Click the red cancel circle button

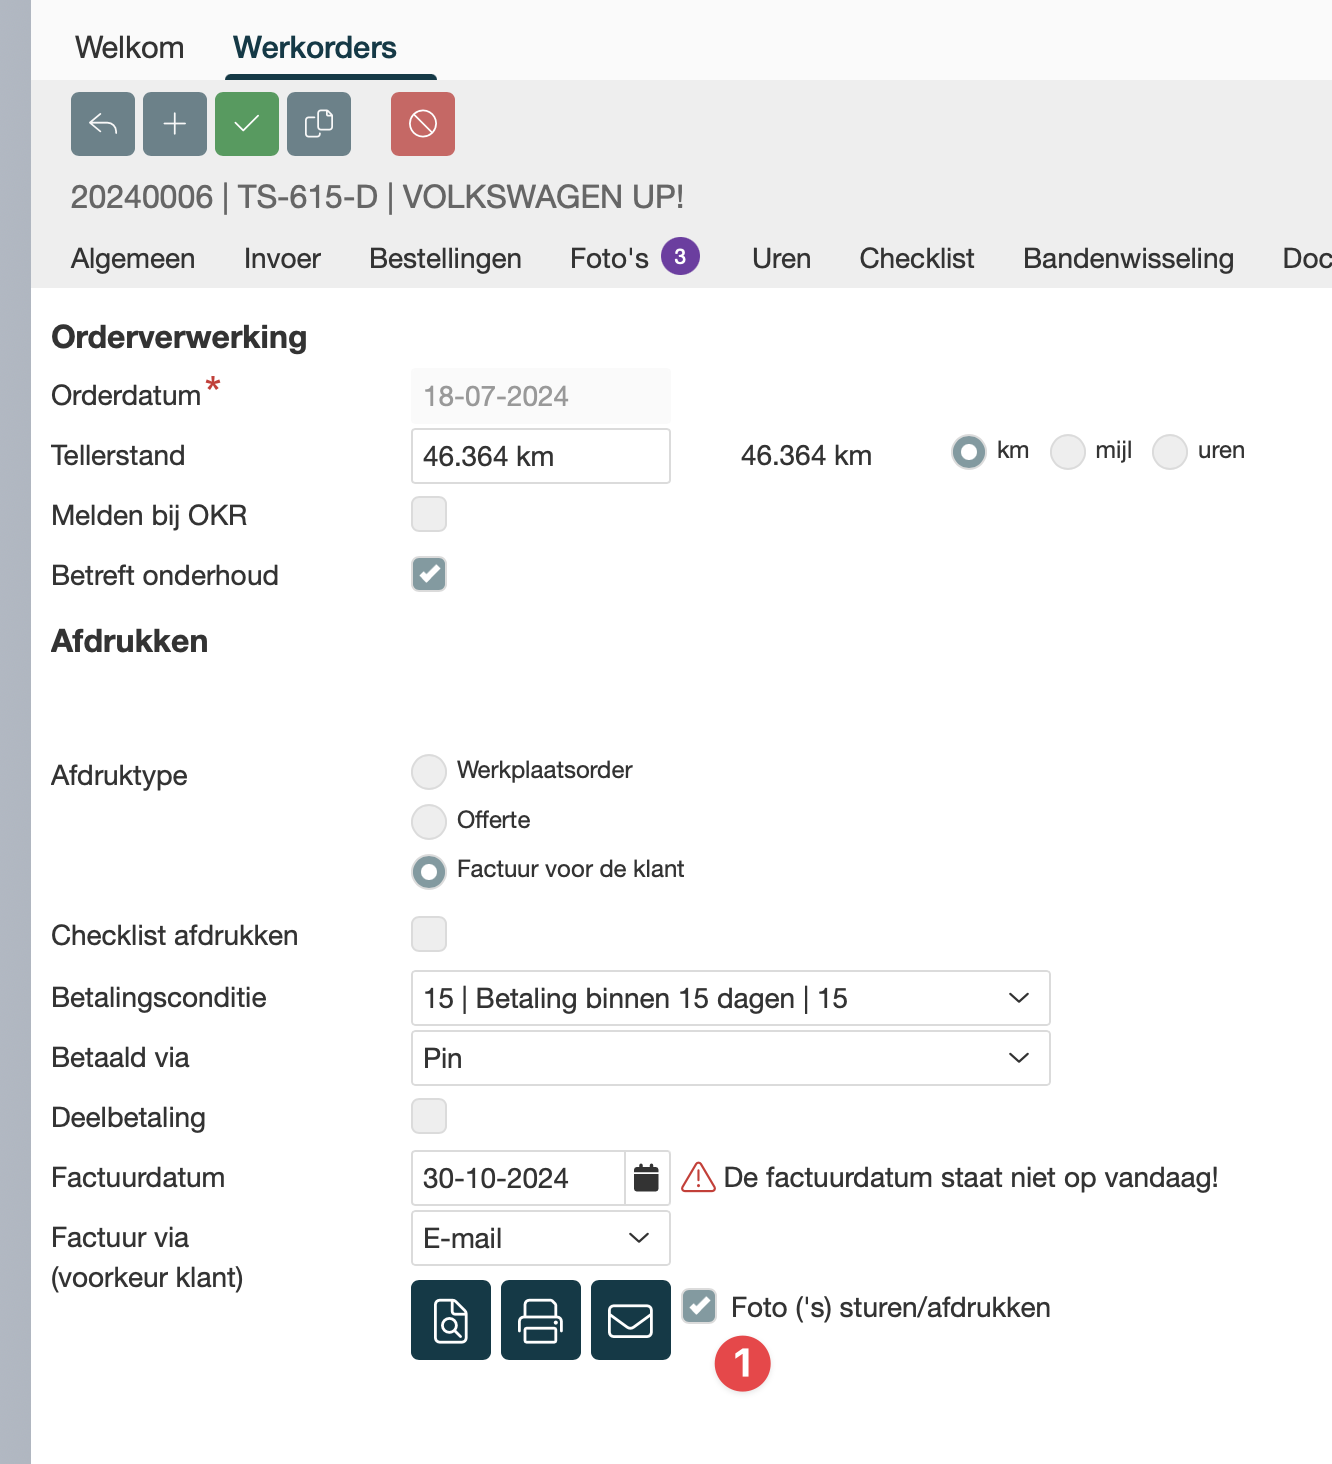(423, 124)
